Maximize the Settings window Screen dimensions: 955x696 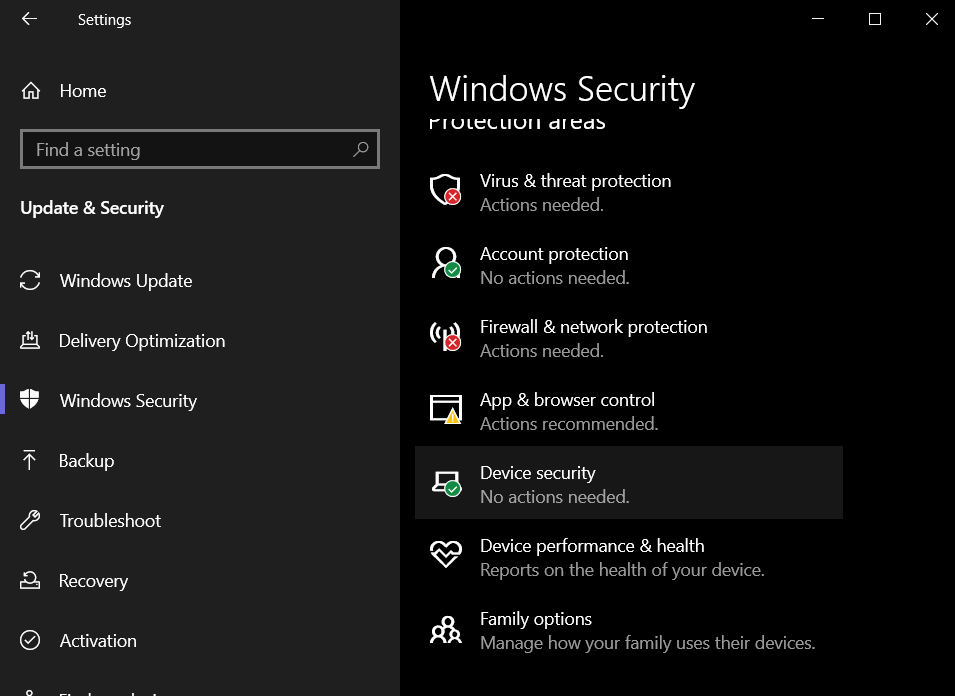(x=875, y=19)
